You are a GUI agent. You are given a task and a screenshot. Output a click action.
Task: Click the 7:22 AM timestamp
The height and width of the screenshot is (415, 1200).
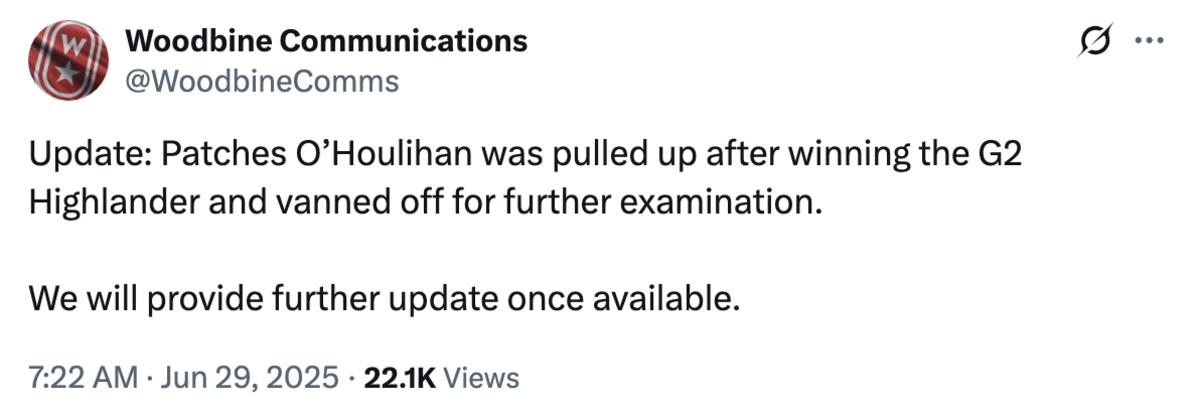coord(84,379)
